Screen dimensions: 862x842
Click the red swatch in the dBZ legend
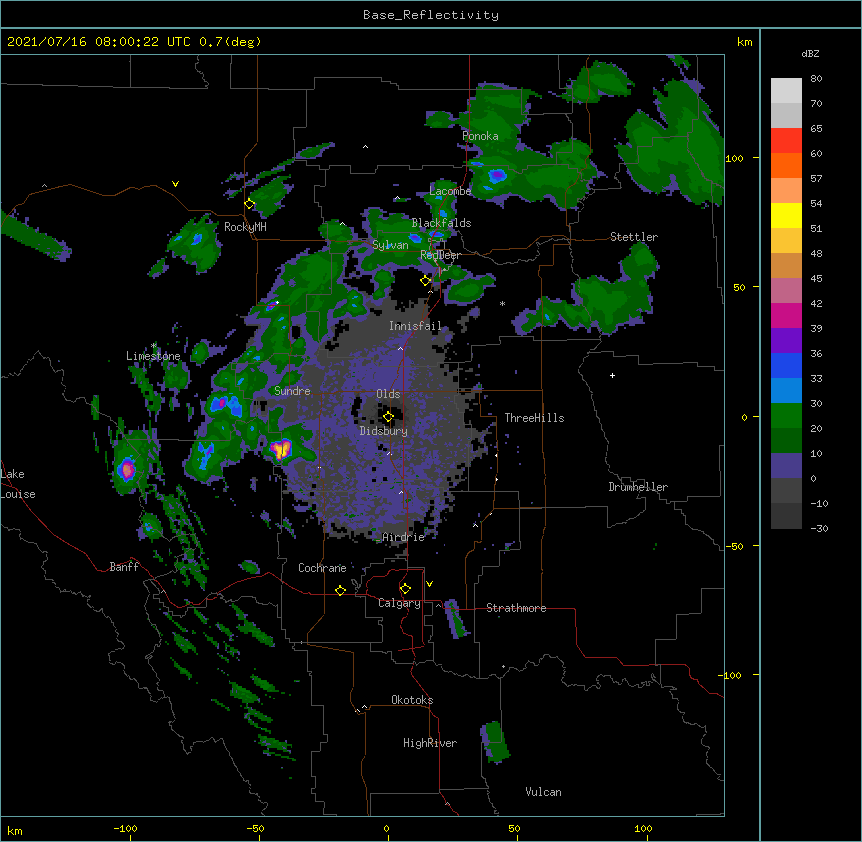[786, 141]
